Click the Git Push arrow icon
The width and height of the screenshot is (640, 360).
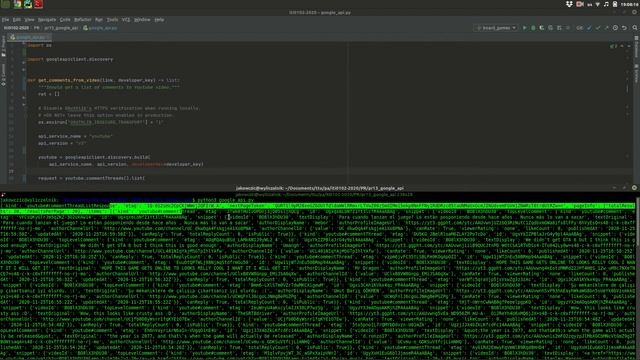pyautogui.click(x=607, y=28)
